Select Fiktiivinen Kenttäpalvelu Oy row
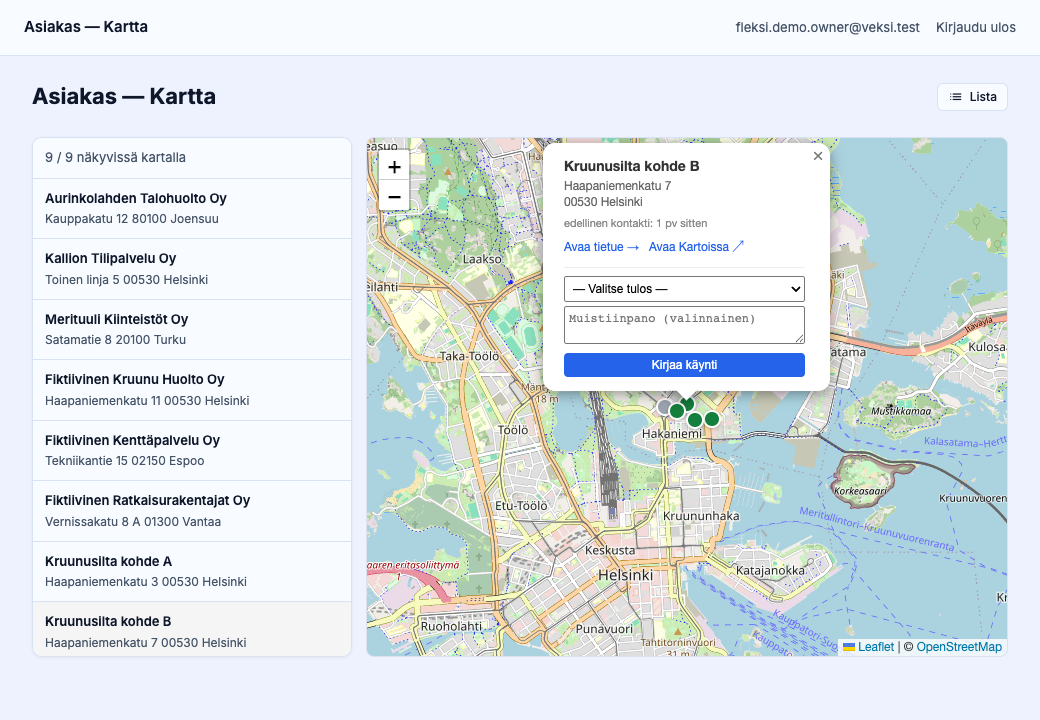 point(192,450)
